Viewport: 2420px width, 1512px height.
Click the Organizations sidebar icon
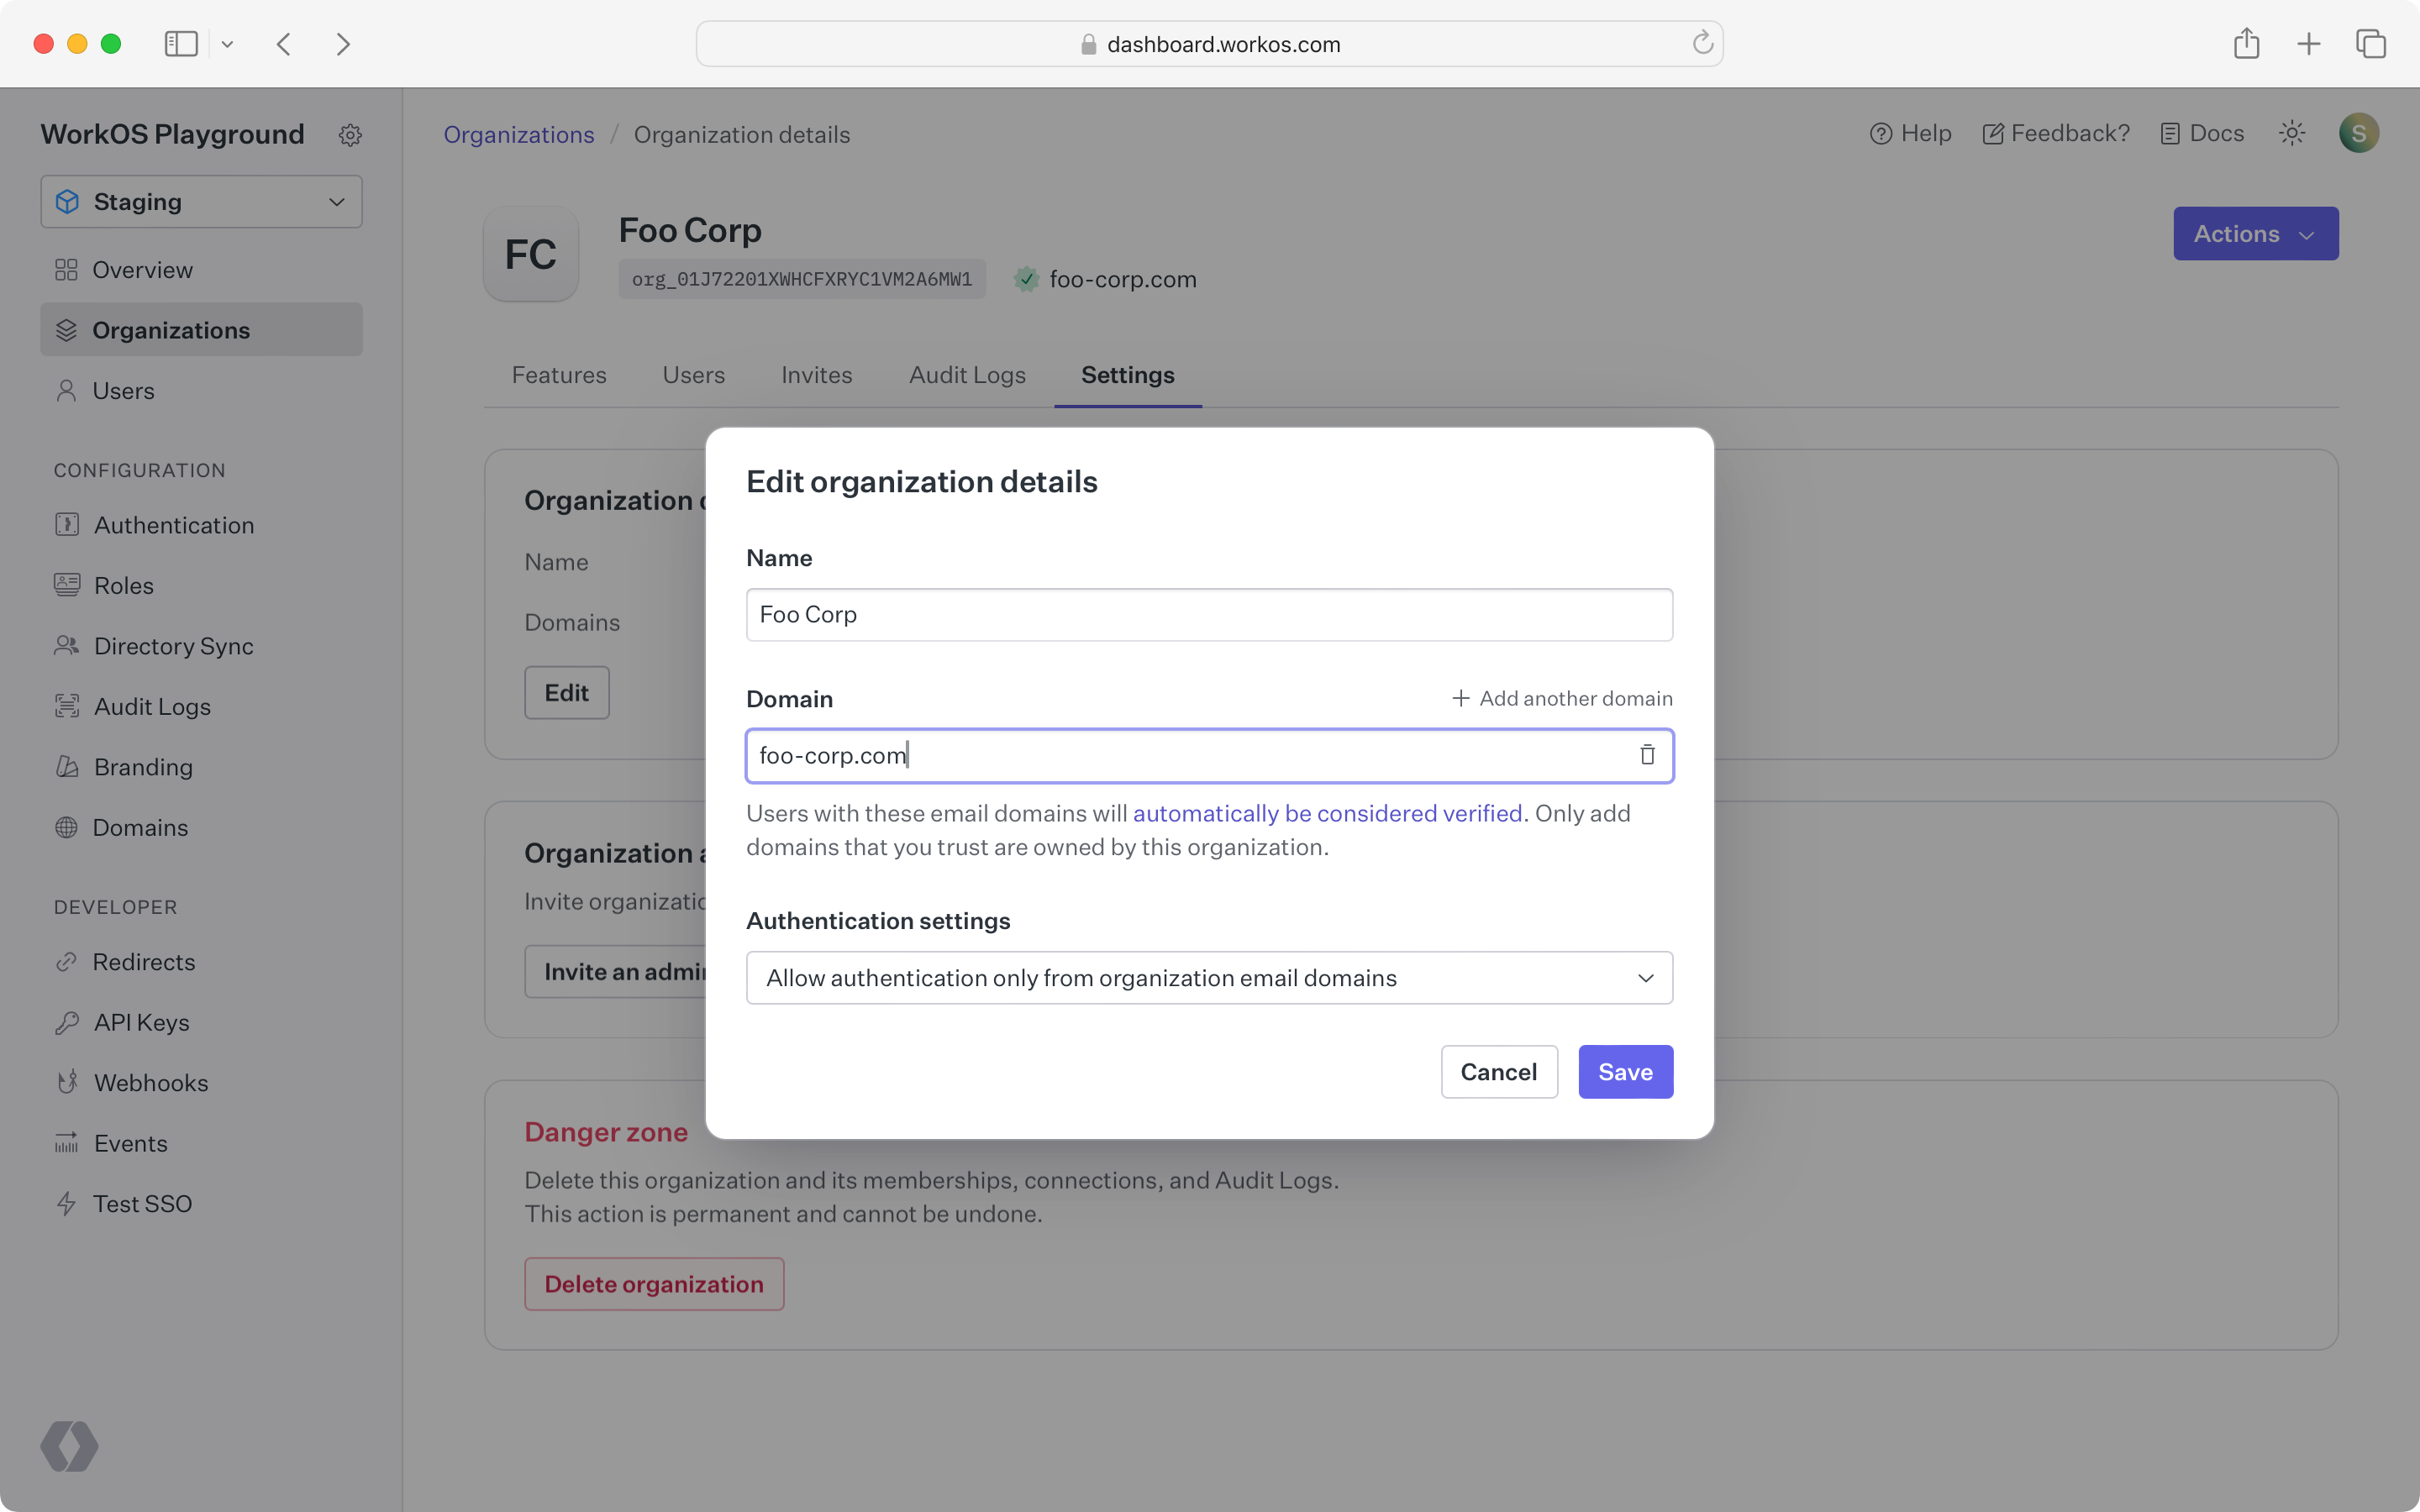[x=66, y=329]
